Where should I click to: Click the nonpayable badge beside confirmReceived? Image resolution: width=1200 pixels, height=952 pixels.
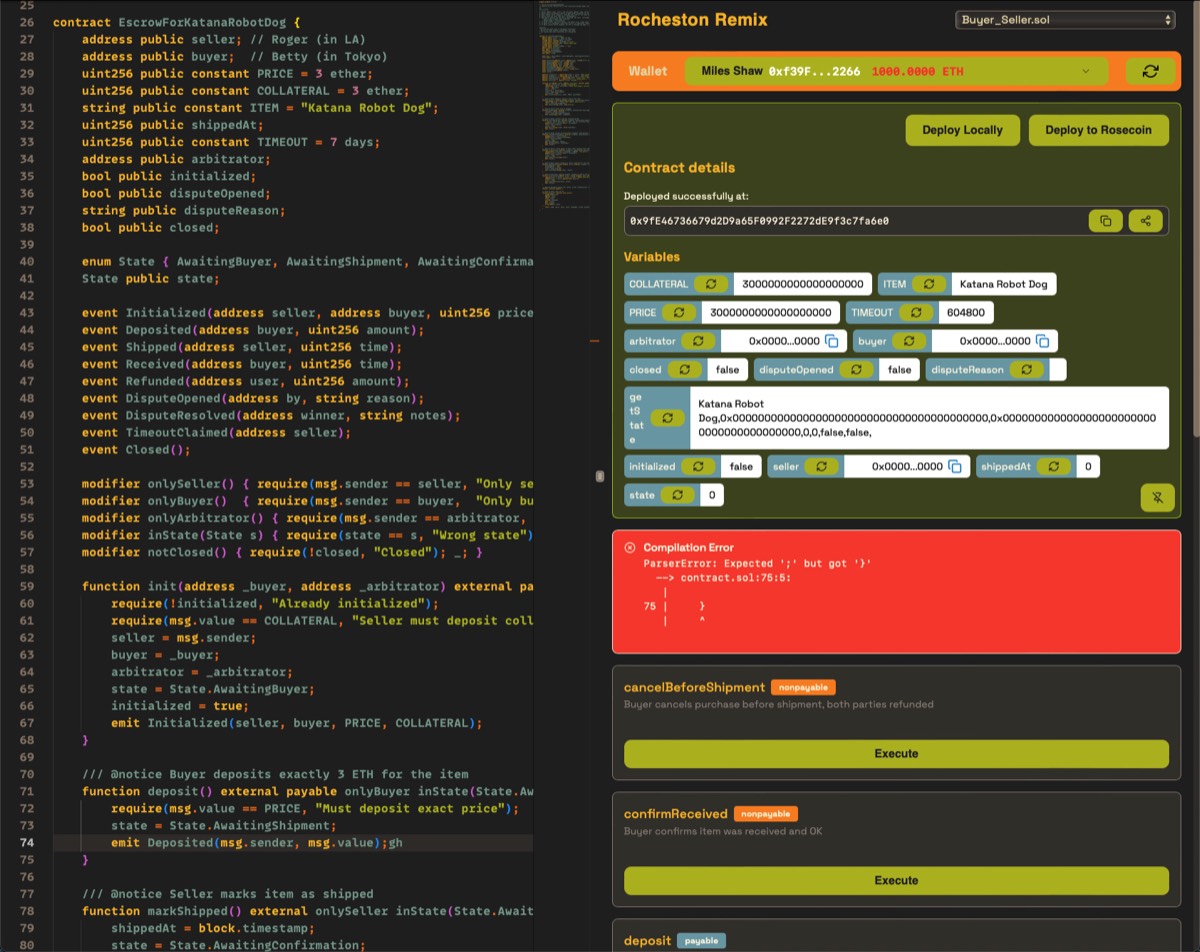(766, 814)
